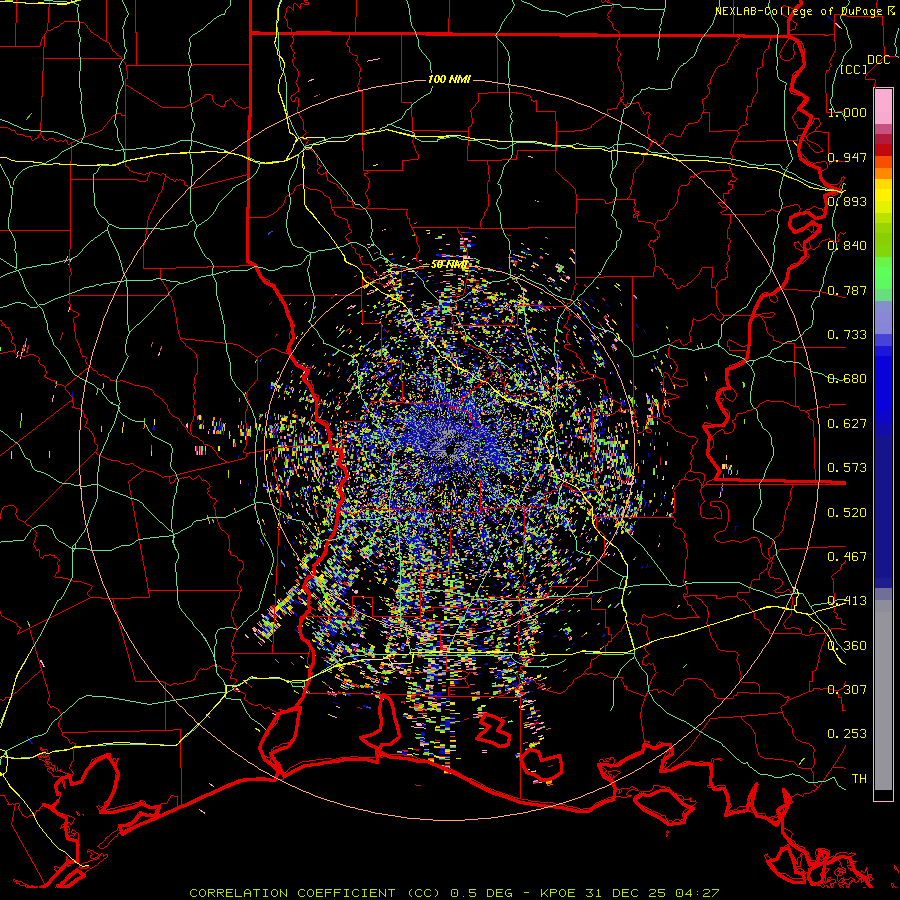Pick the gray band of the color bar
The height and width of the screenshot is (900, 900).
[883, 695]
